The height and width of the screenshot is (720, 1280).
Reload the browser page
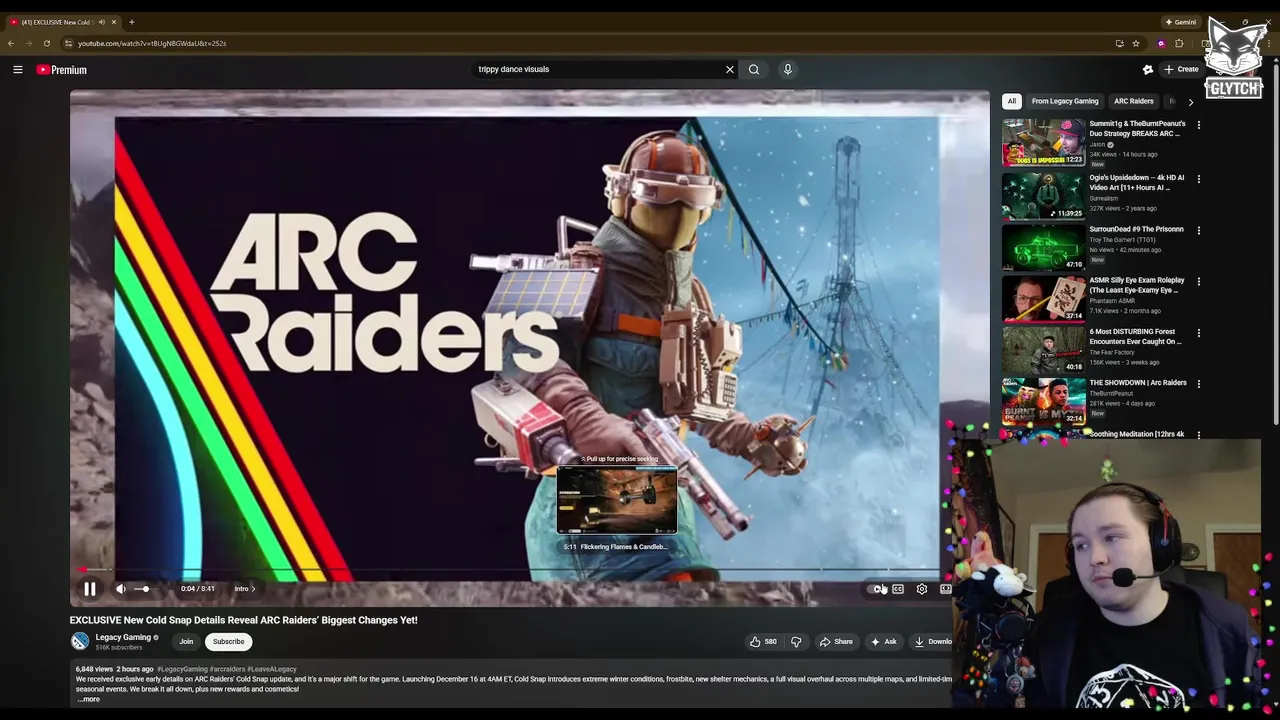(x=46, y=43)
